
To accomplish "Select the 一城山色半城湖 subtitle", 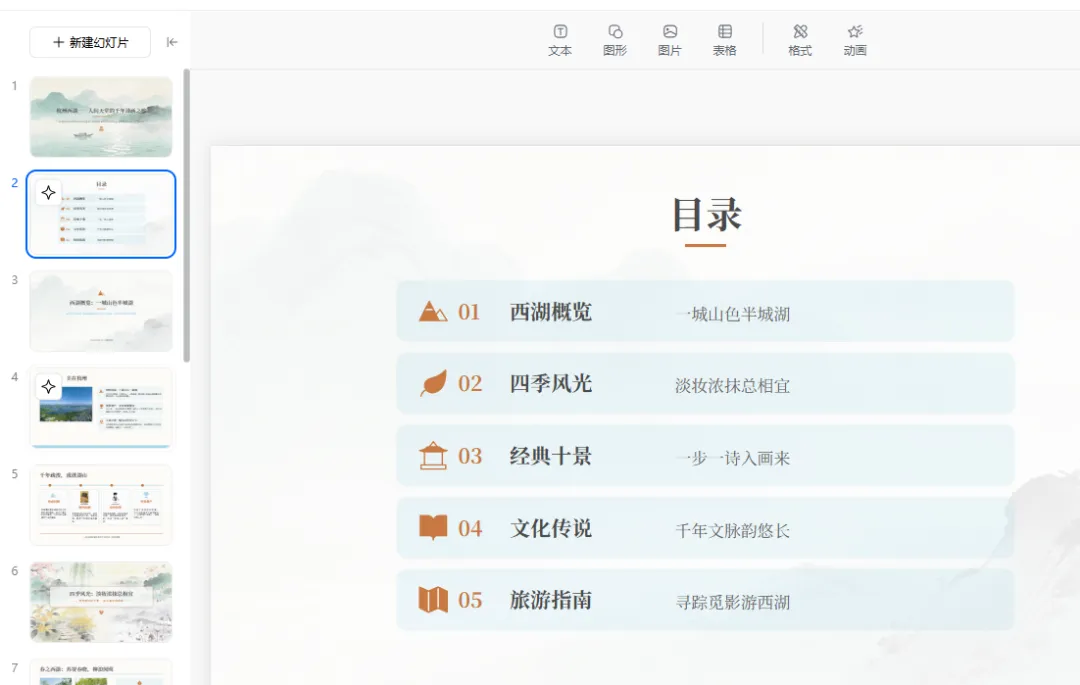I will pos(732,315).
